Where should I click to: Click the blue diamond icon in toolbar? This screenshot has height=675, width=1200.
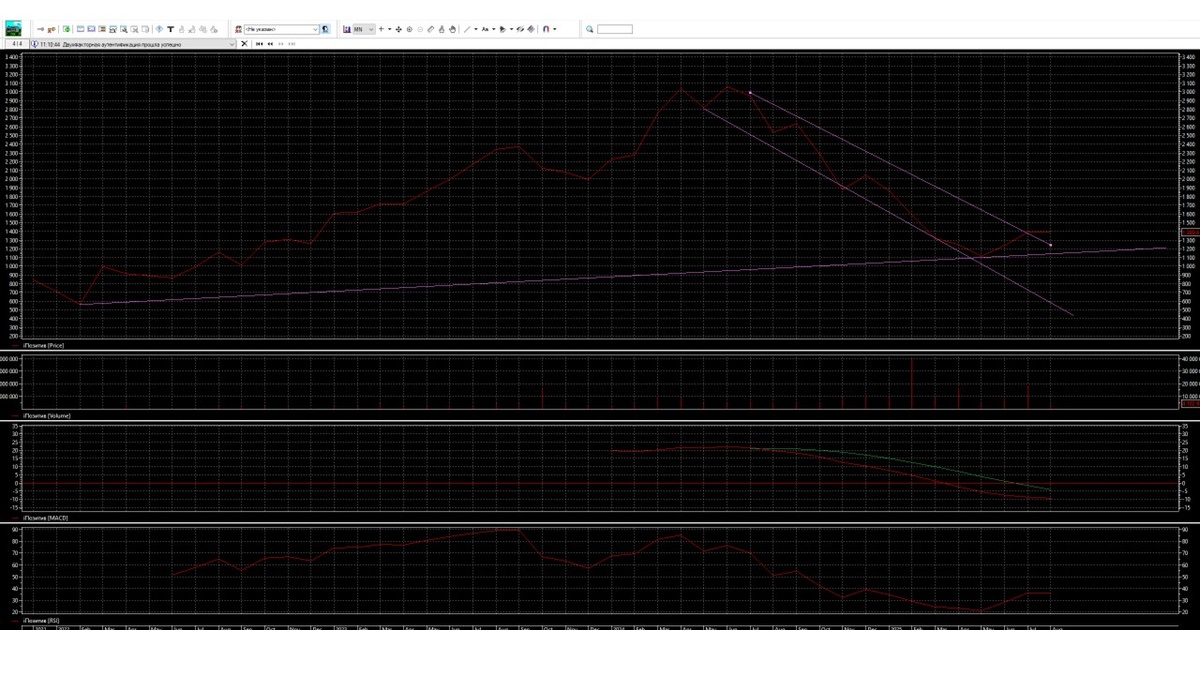click(159, 29)
